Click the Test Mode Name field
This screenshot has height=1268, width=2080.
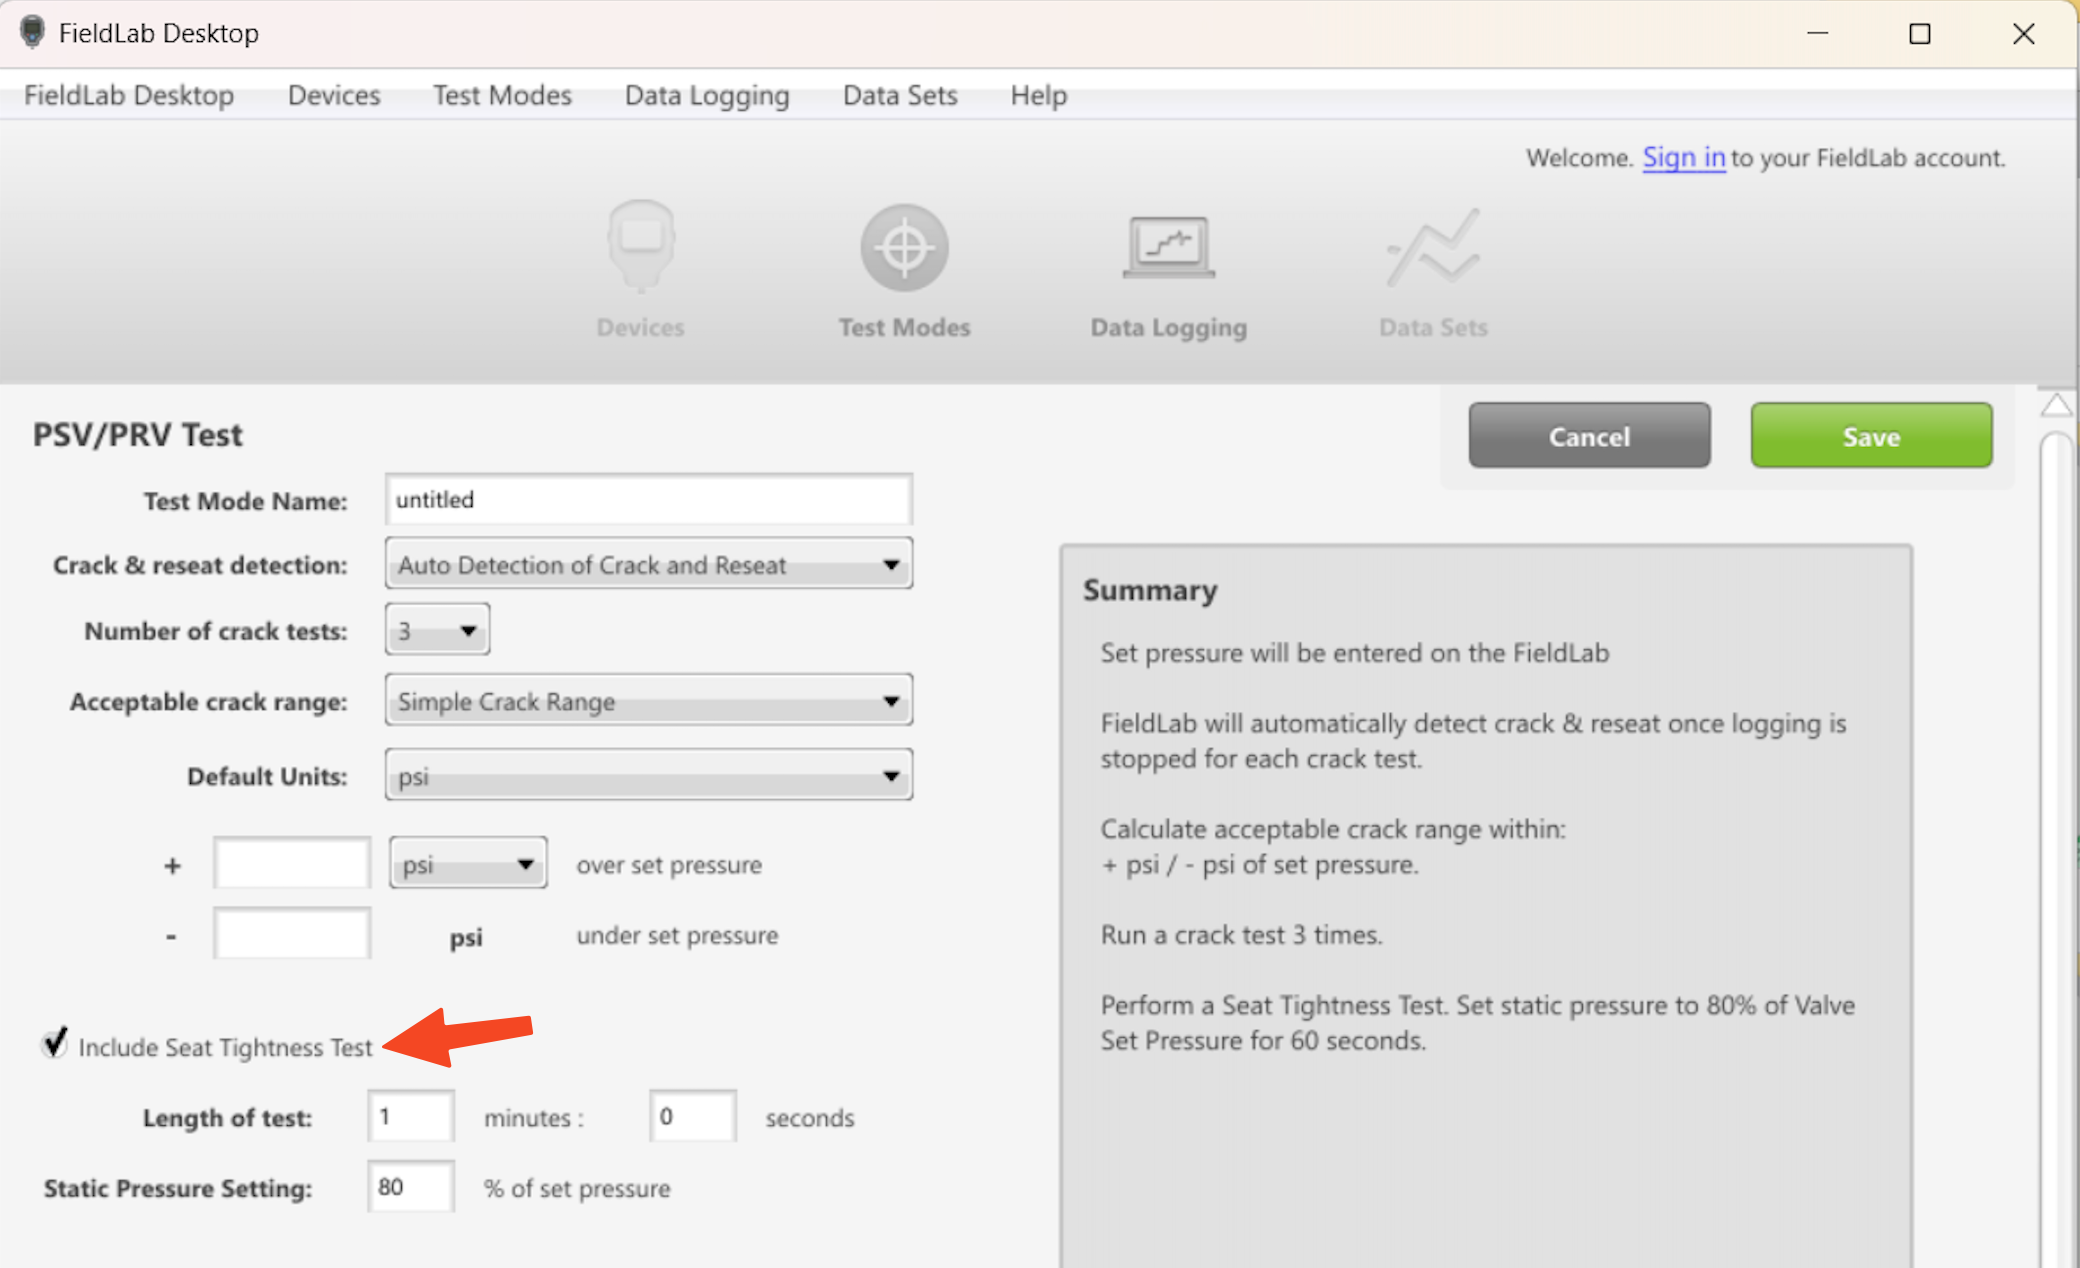648,499
